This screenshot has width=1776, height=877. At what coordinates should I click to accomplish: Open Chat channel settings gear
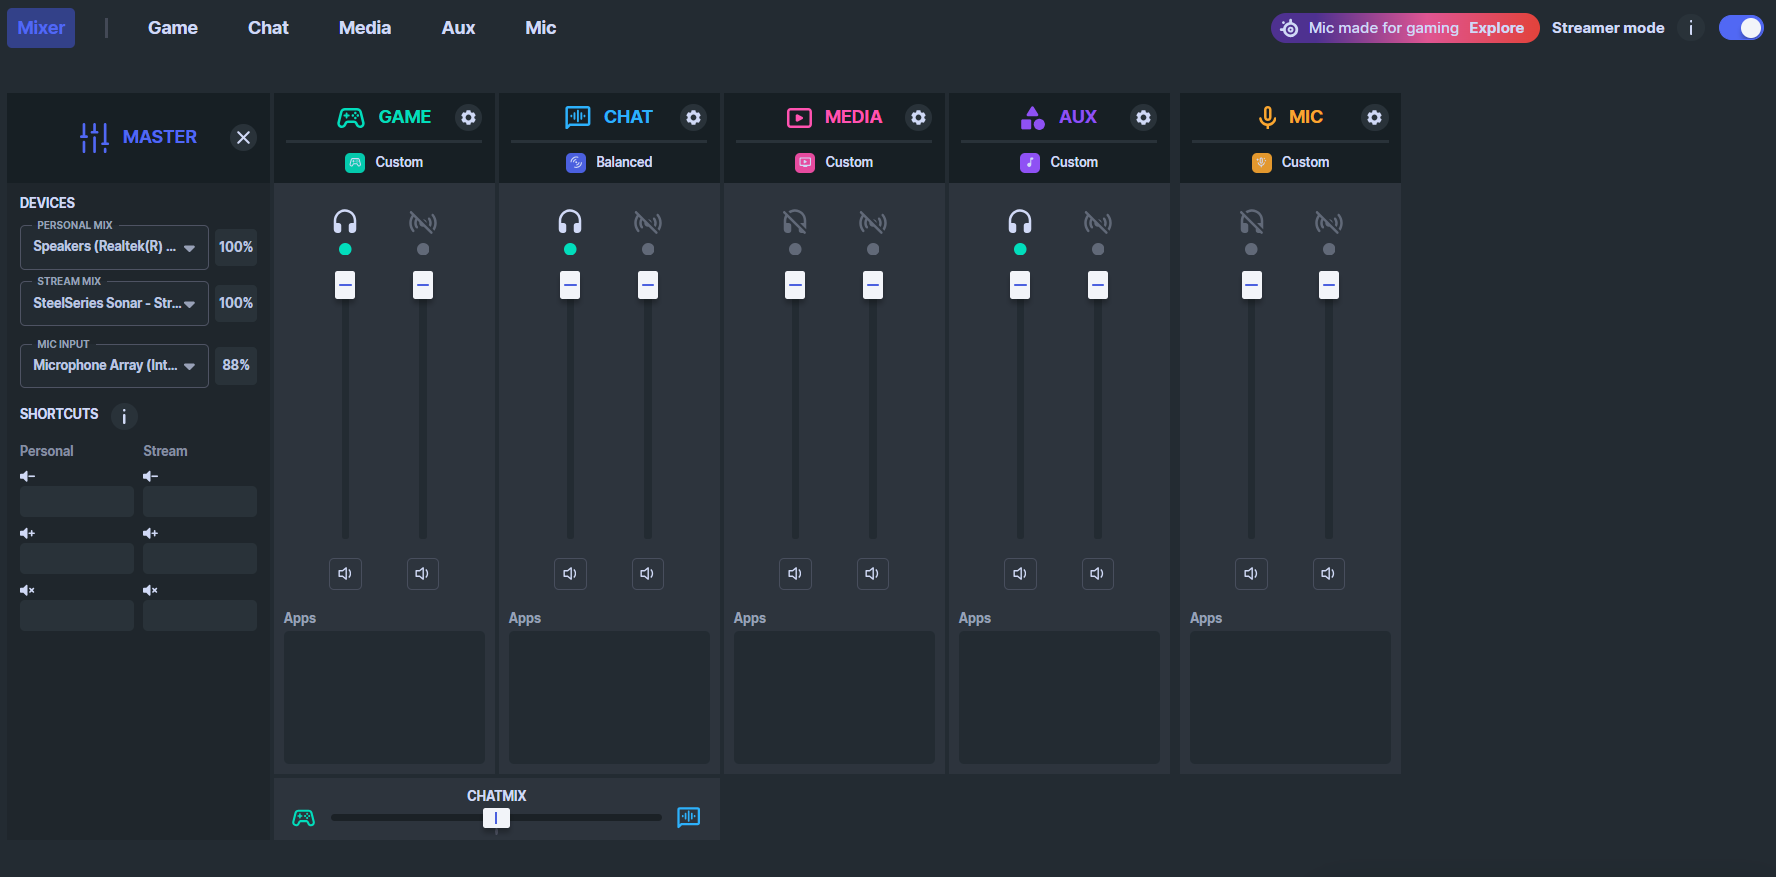click(x=693, y=117)
